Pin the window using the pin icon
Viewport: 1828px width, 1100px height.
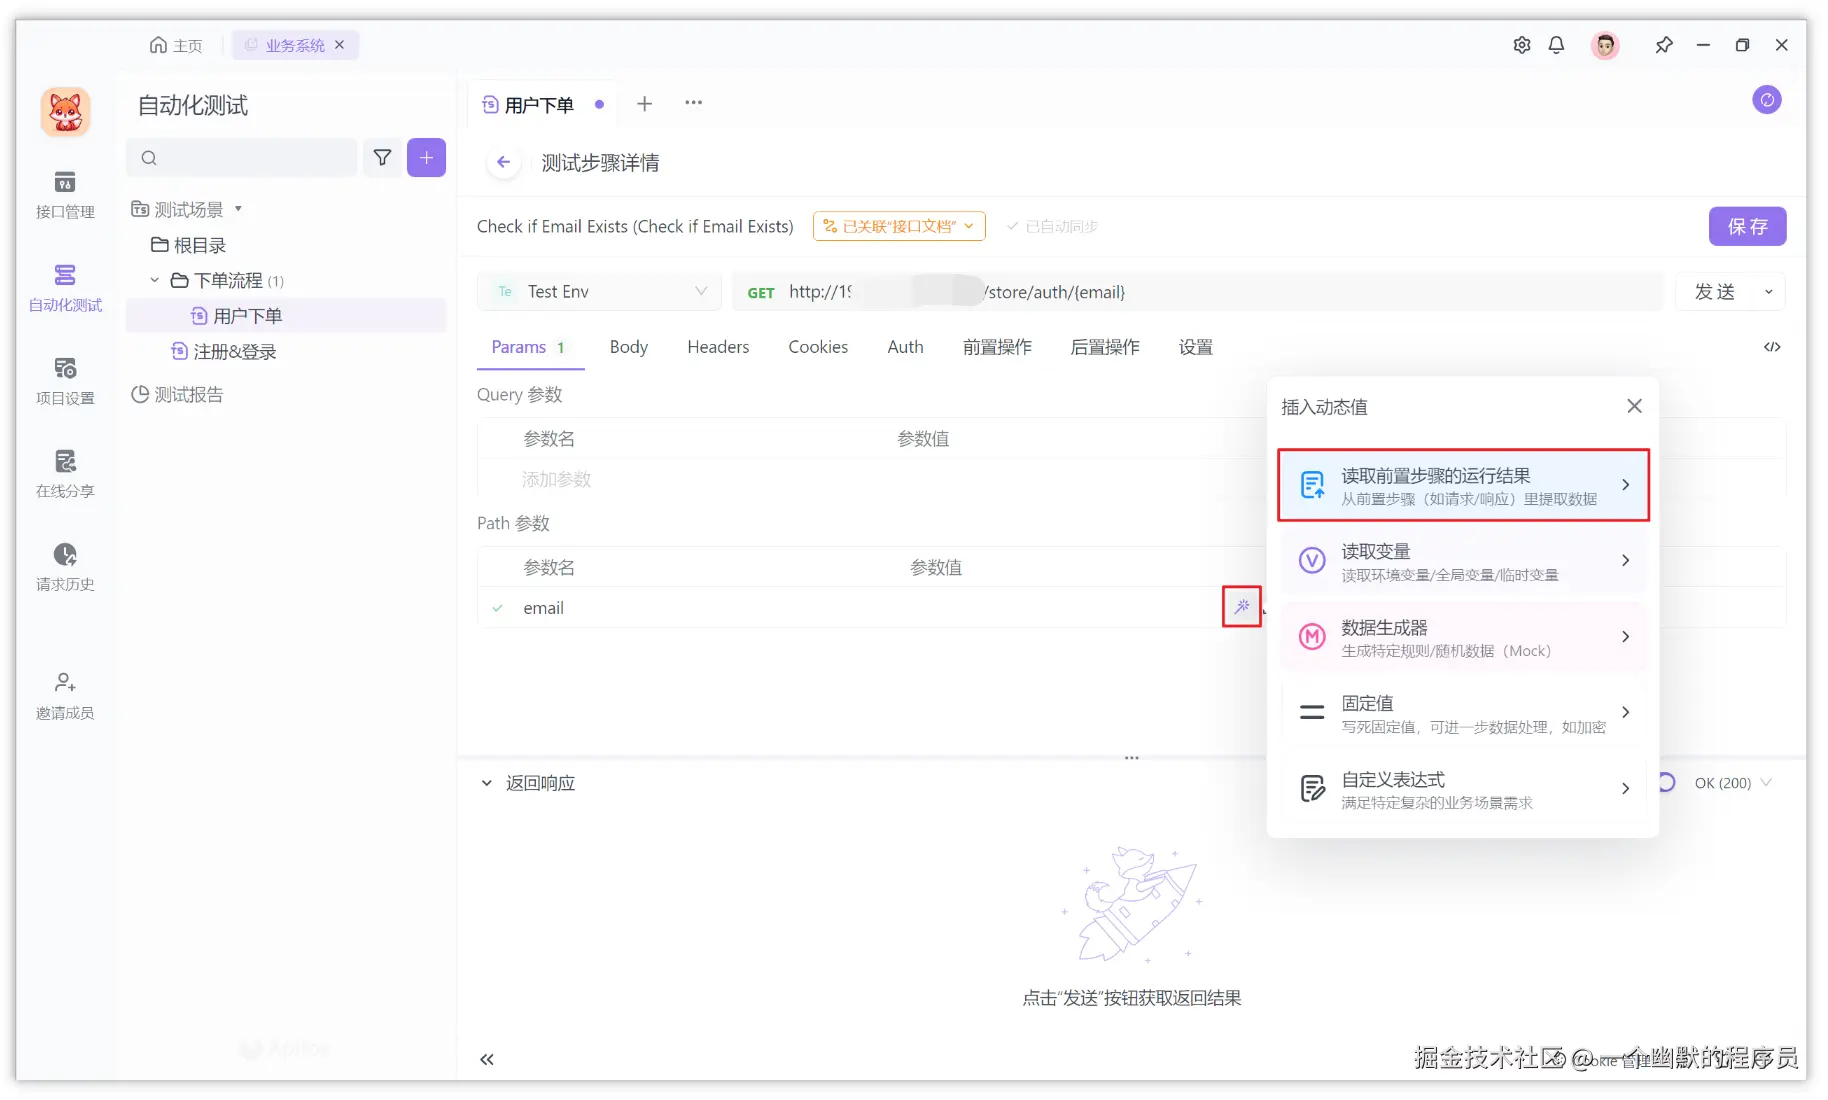[1664, 45]
